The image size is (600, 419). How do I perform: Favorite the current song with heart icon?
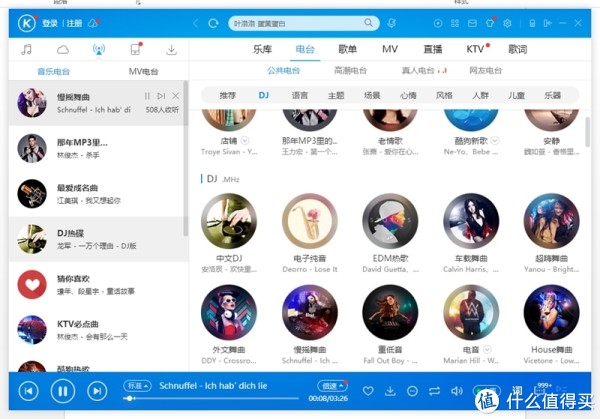[x=368, y=391]
